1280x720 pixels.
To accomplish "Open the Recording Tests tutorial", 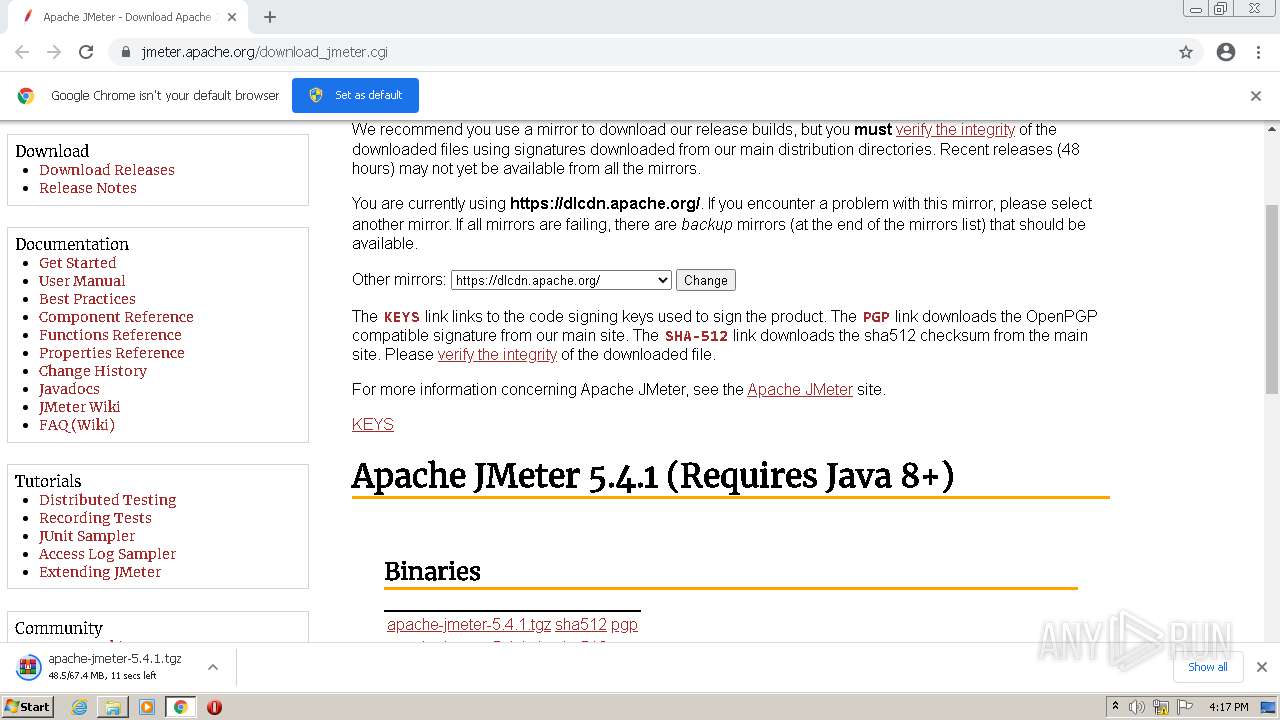I will point(95,518).
